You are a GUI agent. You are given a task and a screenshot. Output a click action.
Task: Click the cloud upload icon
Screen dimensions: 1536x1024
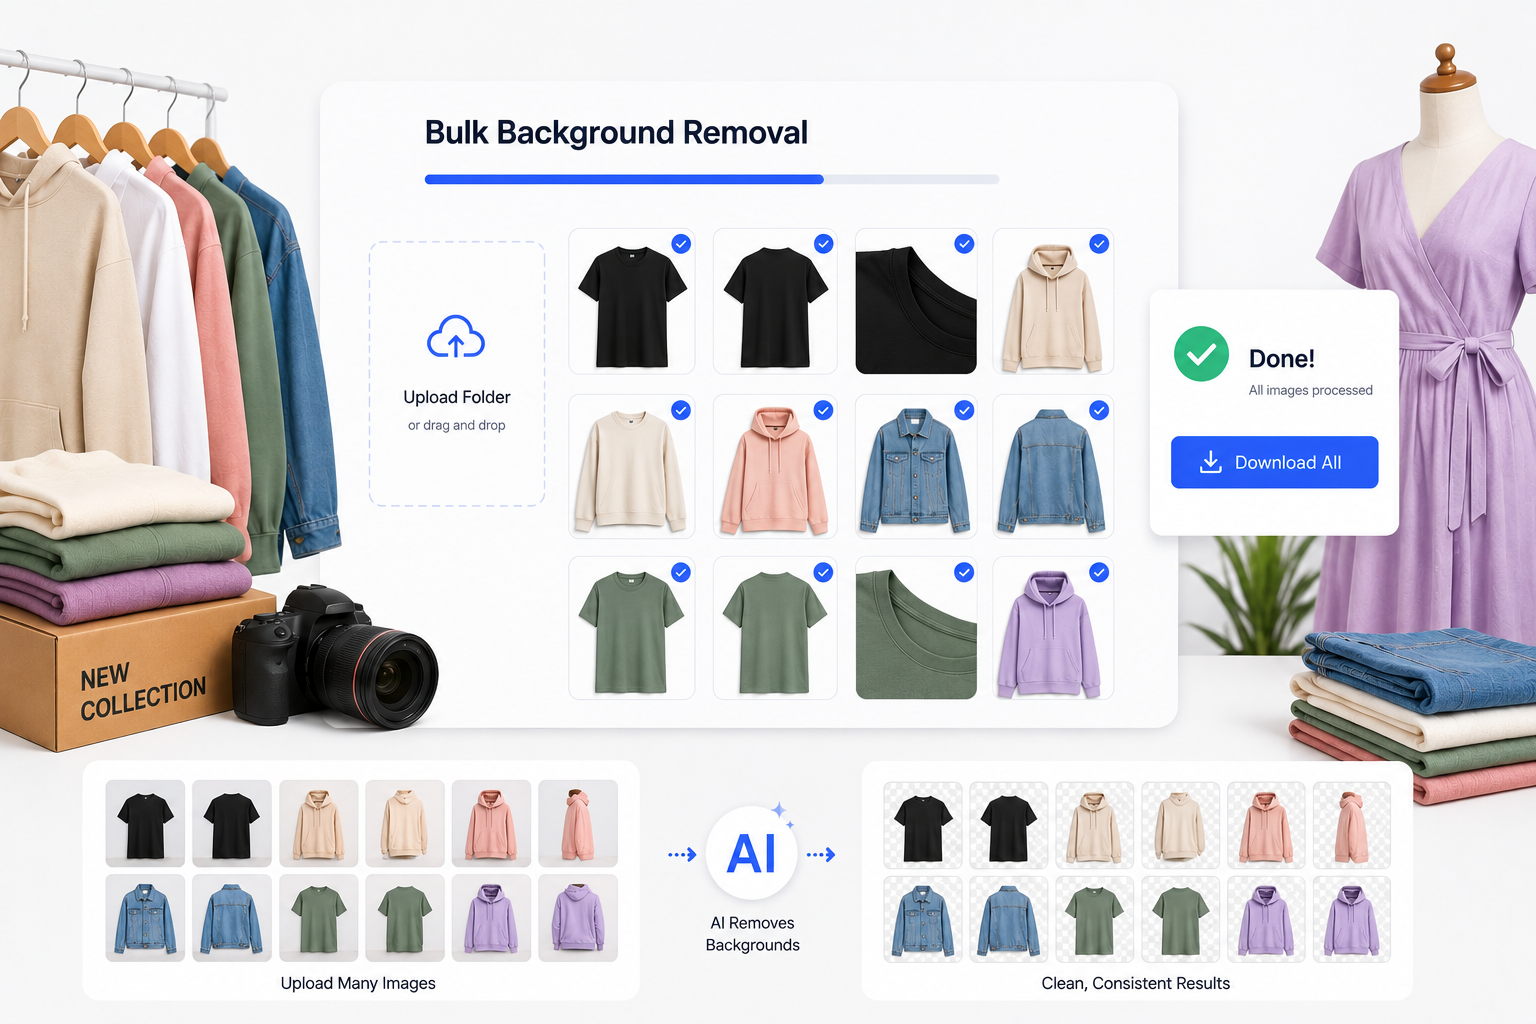[456, 337]
